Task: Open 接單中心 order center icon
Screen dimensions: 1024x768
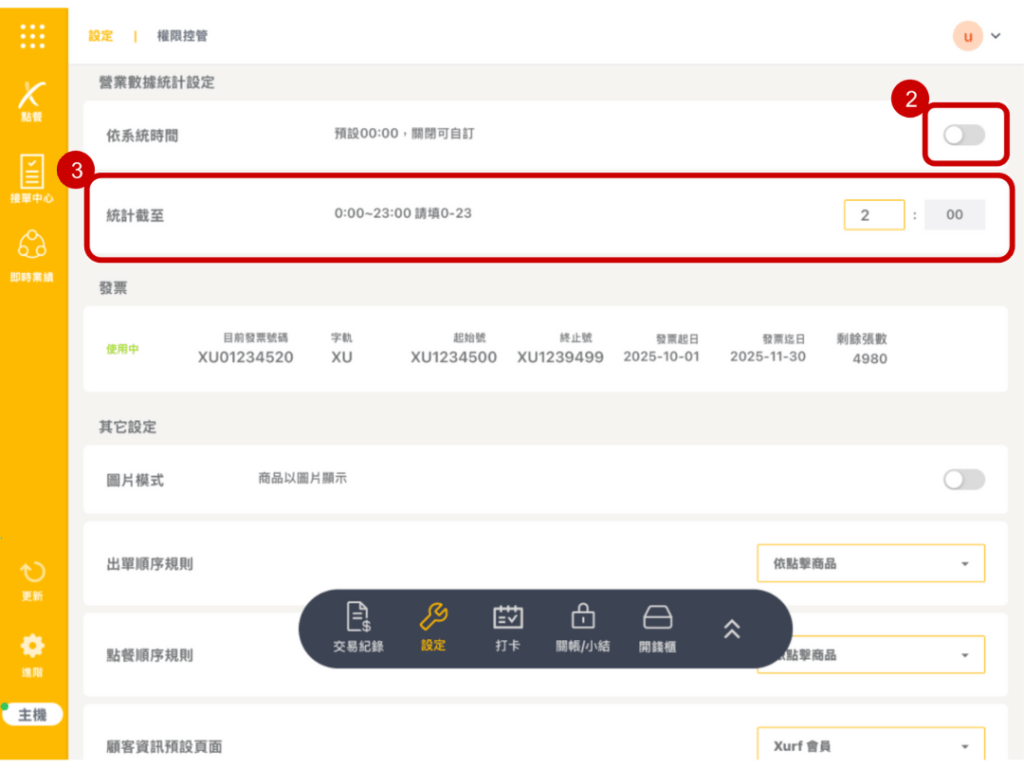Action: tap(33, 178)
